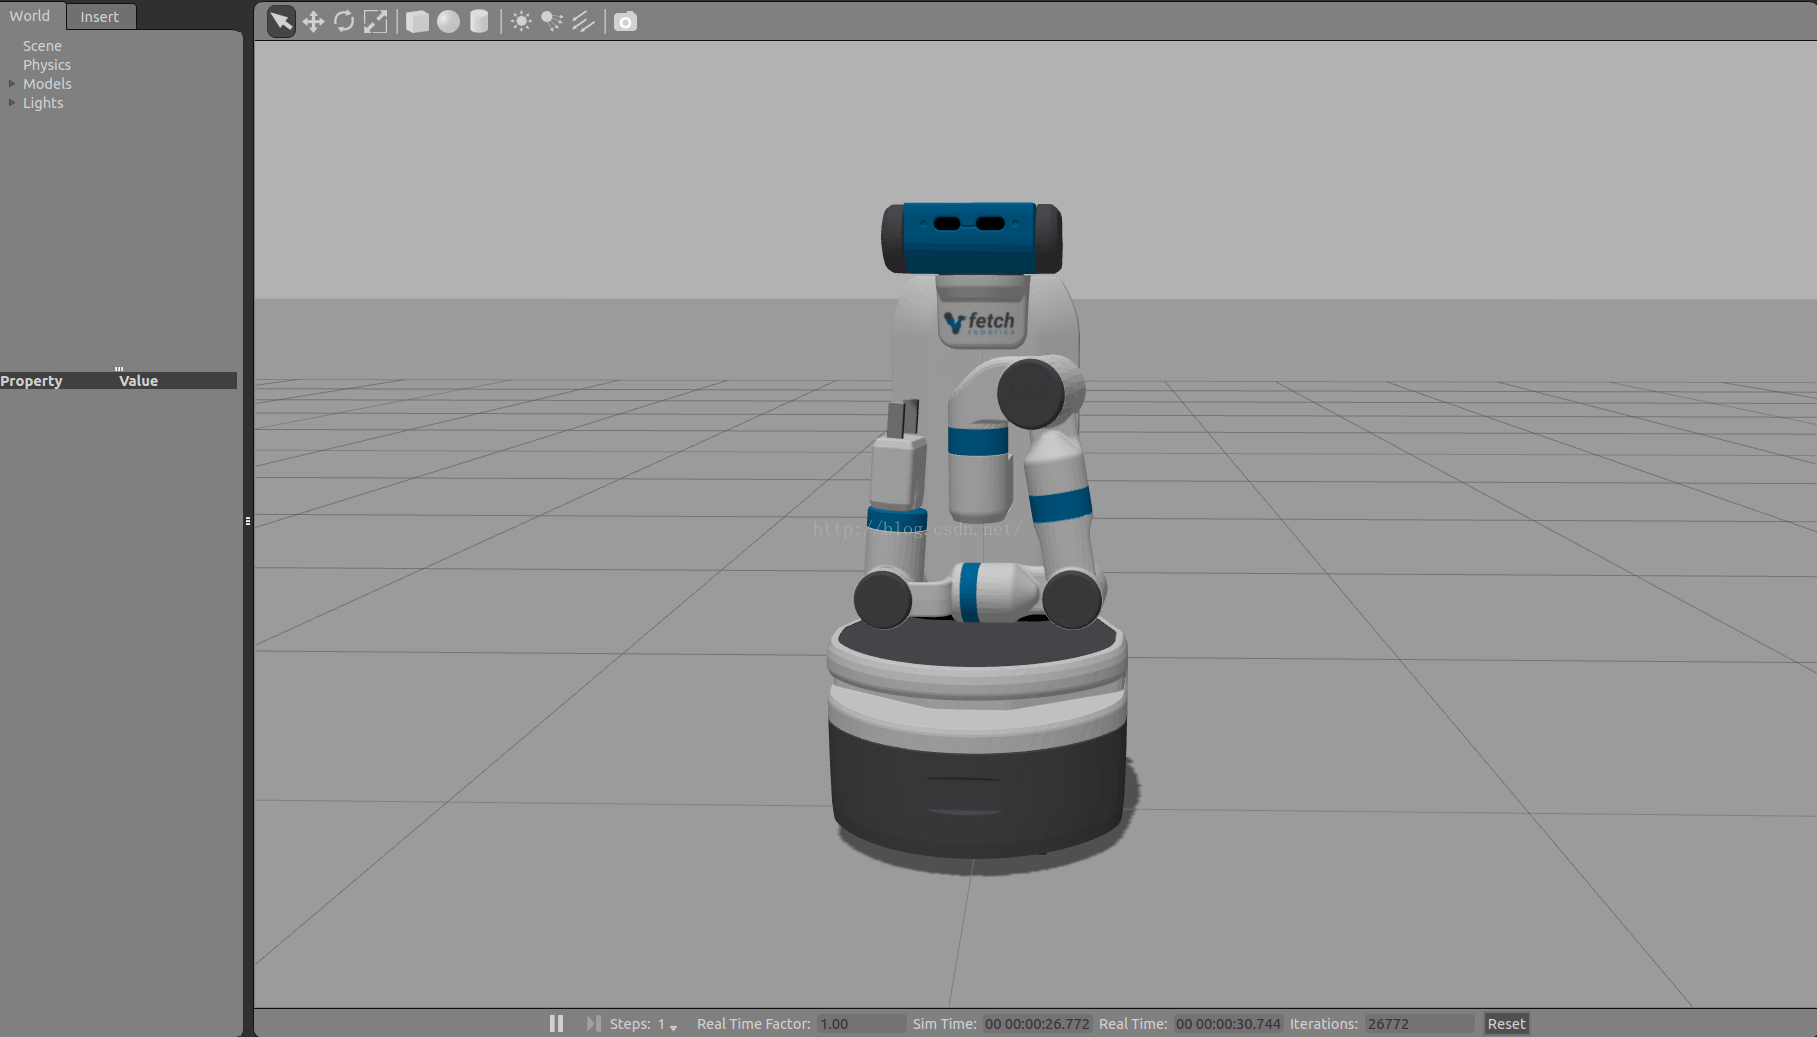Add a spot light
The height and width of the screenshot is (1037, 1817).
(x=552, y=21)
